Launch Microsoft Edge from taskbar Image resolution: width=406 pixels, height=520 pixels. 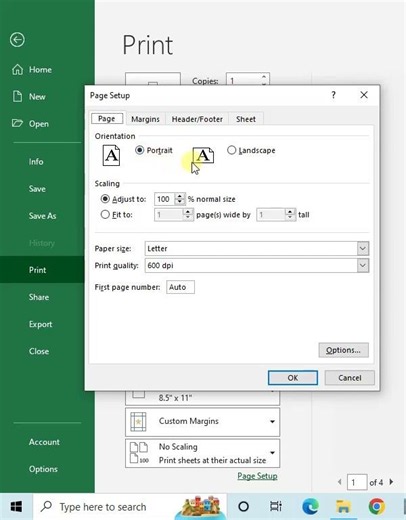coord(310,507)
